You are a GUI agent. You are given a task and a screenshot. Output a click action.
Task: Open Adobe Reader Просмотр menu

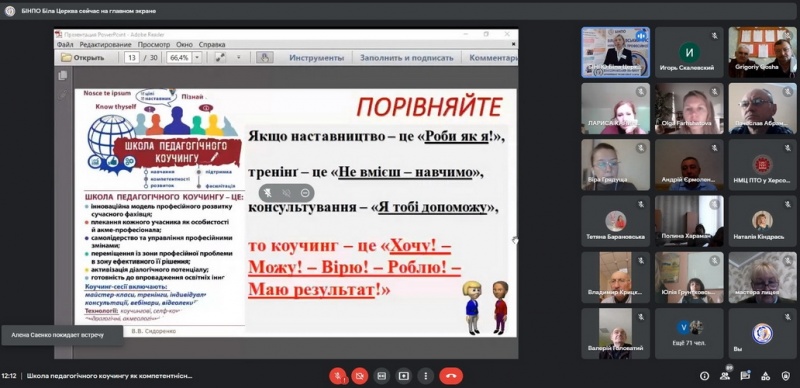(x=154, y=45)
